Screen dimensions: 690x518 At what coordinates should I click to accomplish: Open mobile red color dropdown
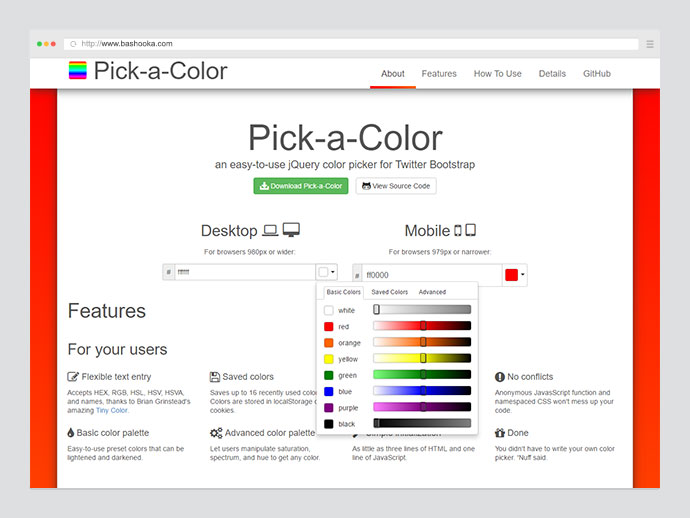[x=514, y=275]
